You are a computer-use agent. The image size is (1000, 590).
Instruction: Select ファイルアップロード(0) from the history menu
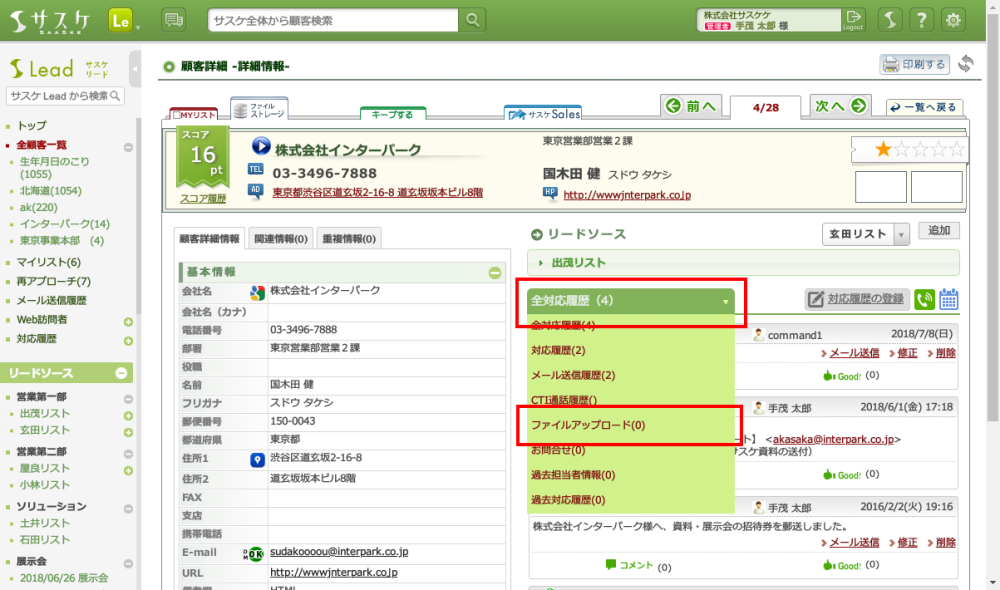click(588, 425)
